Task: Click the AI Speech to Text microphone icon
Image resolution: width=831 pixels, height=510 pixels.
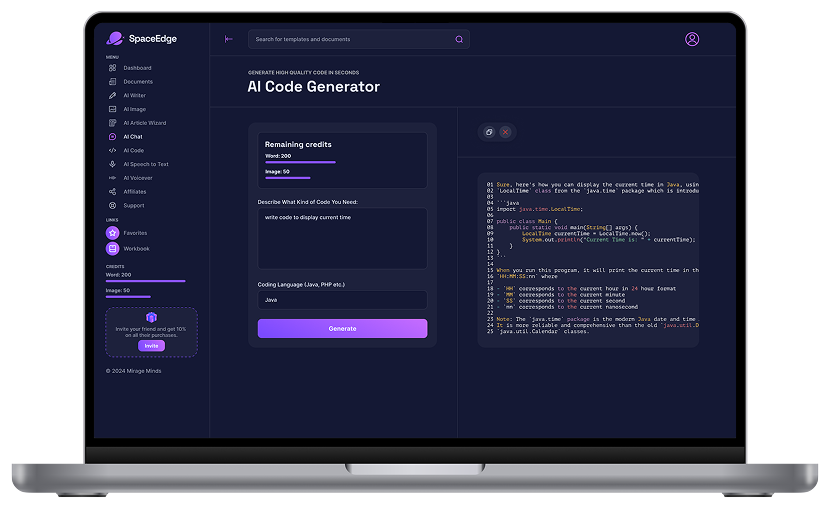Action: [x=112, y=164]
